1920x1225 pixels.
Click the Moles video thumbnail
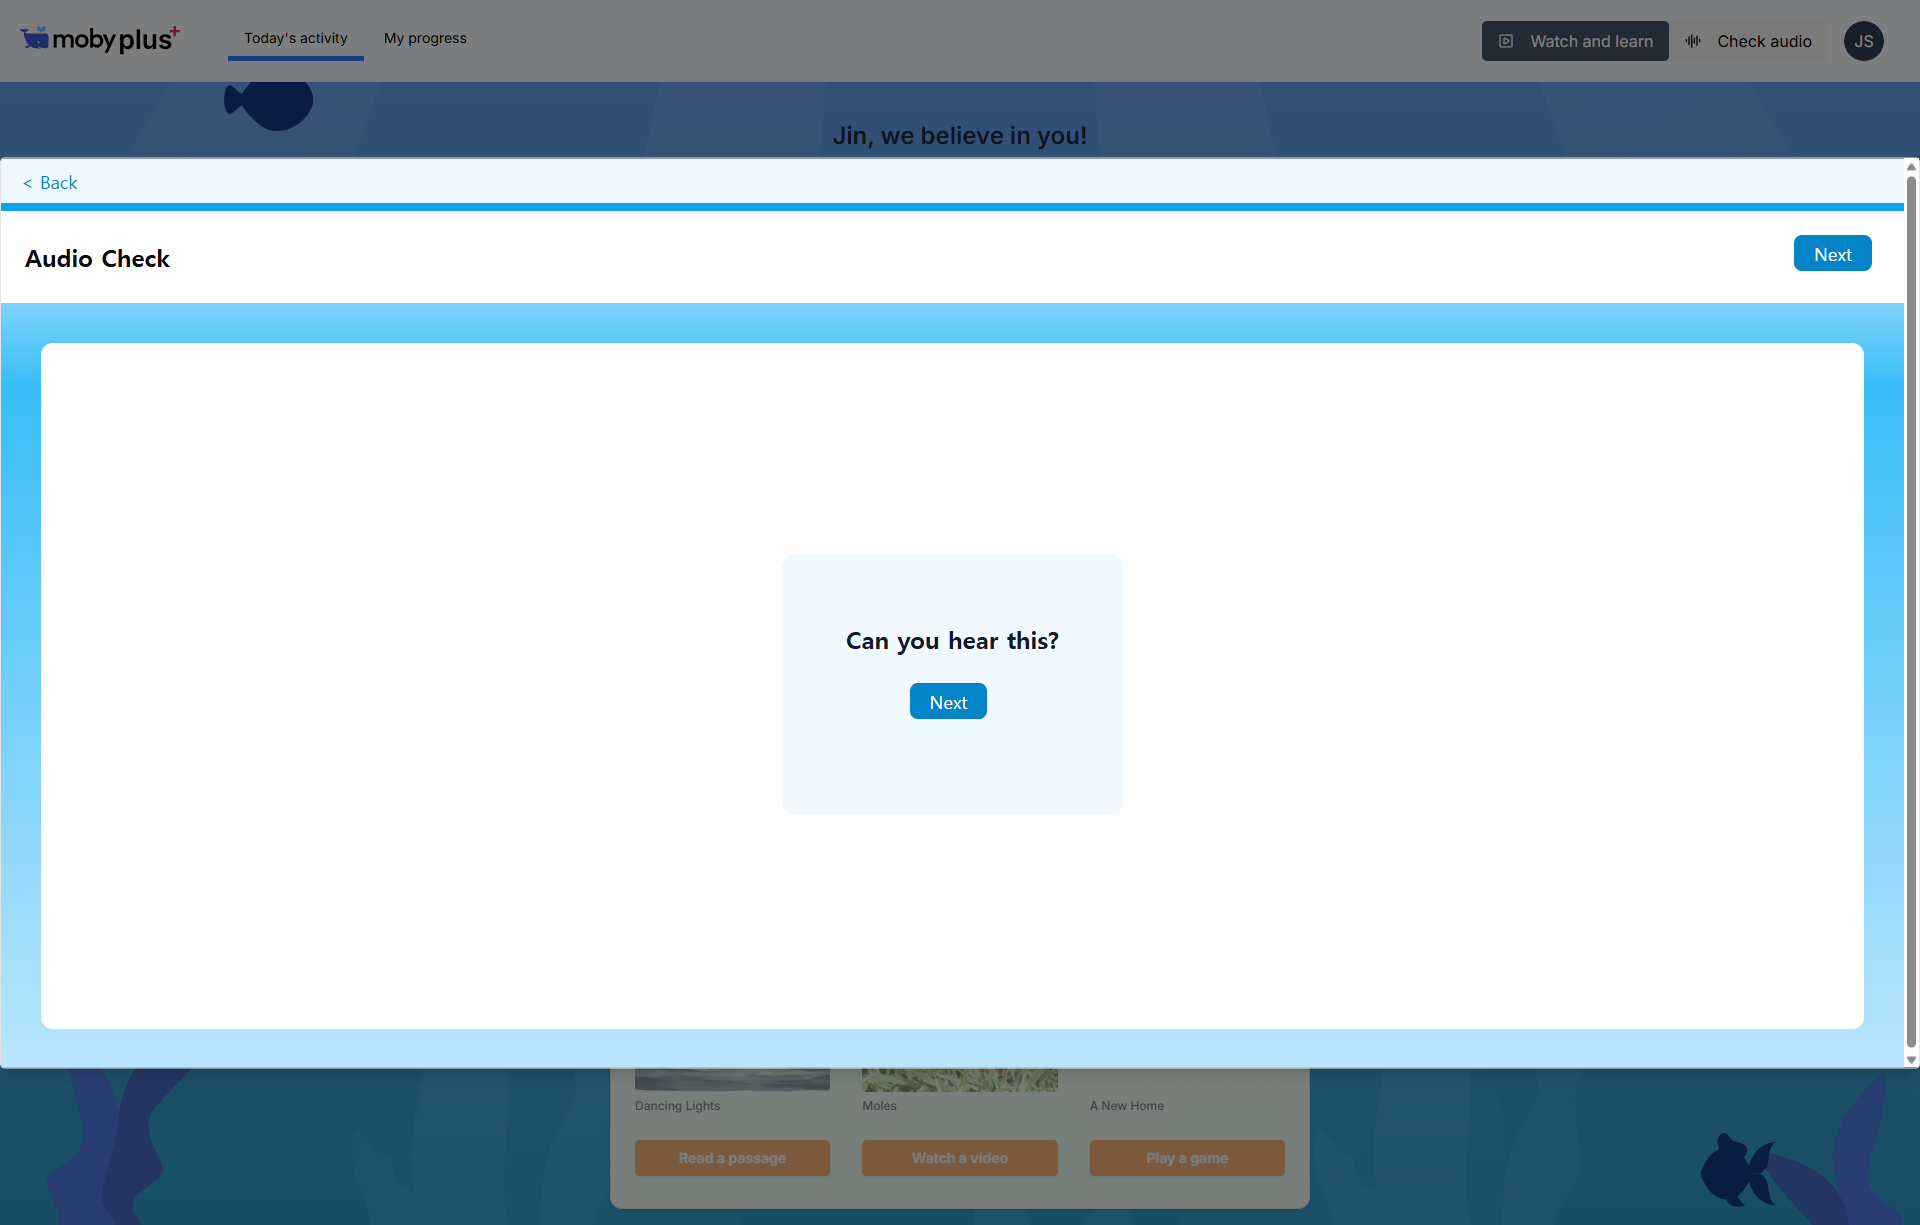(960, 1080)
